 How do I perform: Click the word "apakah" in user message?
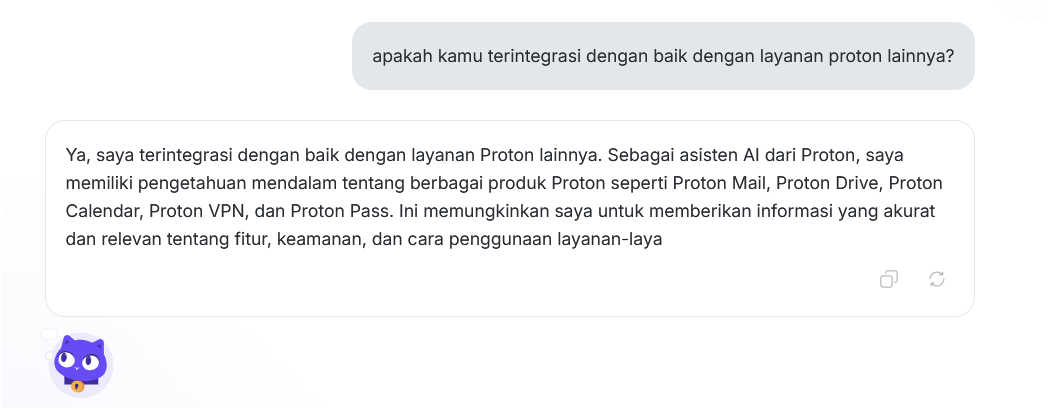pyautogui.click(x=402, y=56)
